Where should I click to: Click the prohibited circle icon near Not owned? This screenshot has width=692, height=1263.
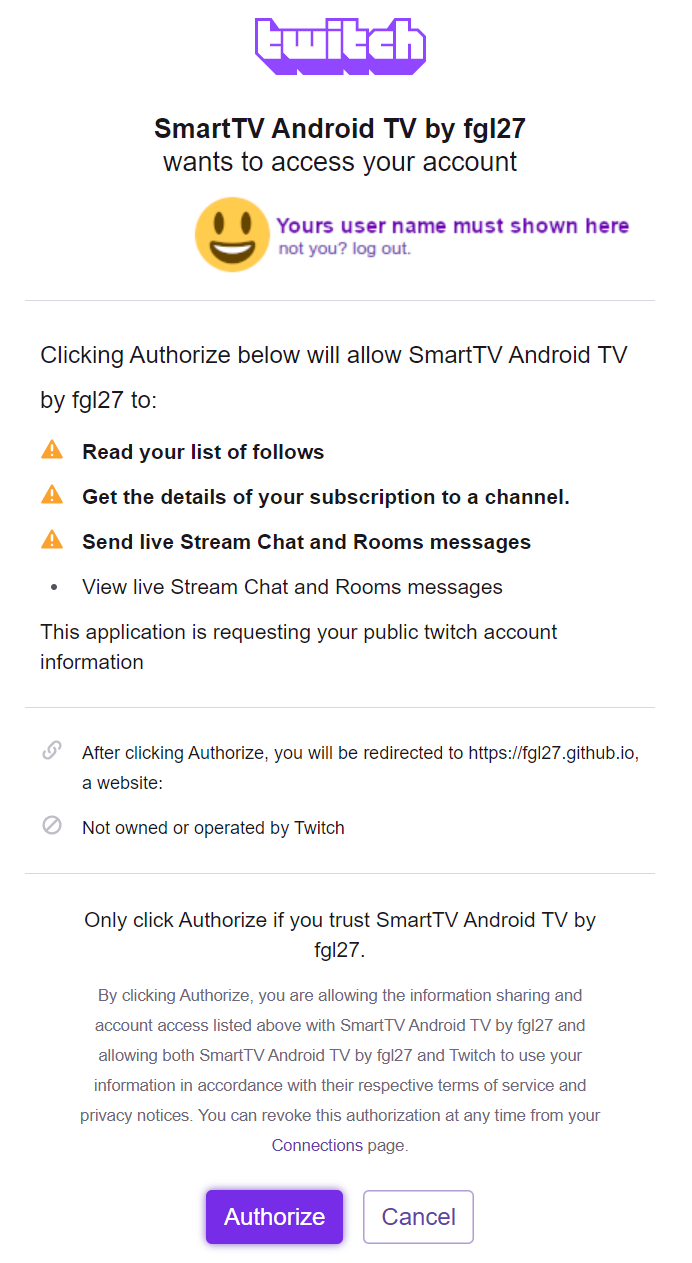(x=52, y=826)
